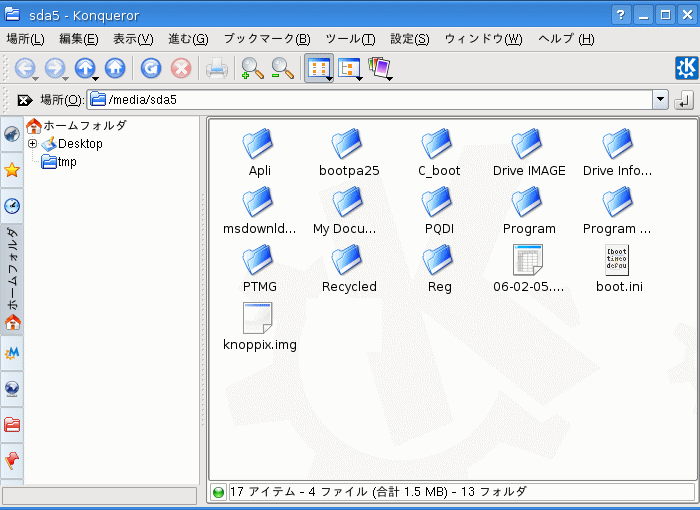Open the ツール(T) menu
The image size is (700, 510).
point(350,39)
